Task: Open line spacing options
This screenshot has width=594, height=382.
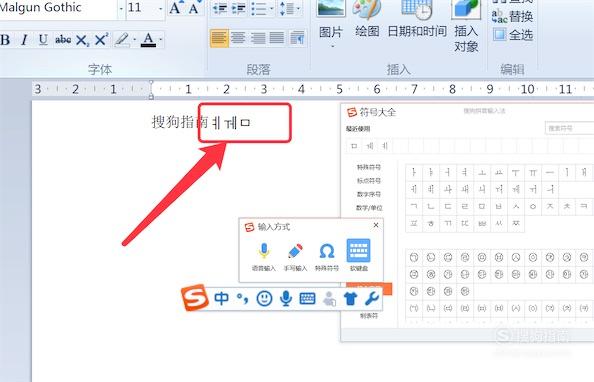Action: click(x=290, y=8)
